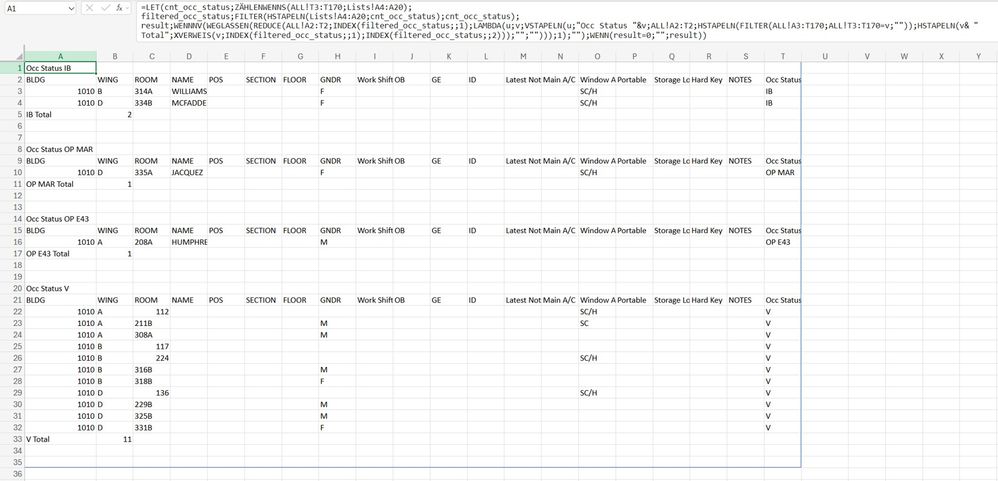Click 'NOTES' header cell in row 15
The width and height of the screenshot is (998, 481).
pyautogui.click(x=746, y=230)
